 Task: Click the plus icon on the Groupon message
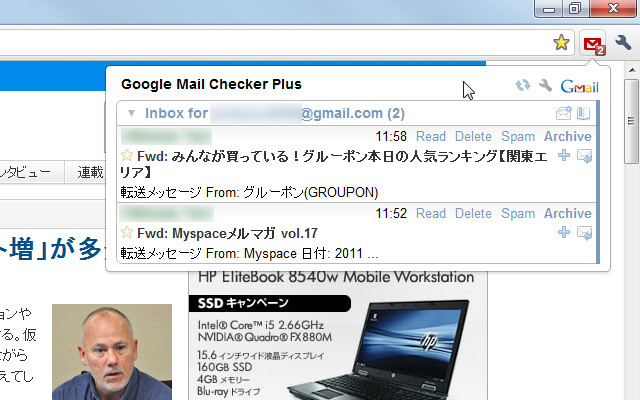pyautogui.click(x=564, y=155)
